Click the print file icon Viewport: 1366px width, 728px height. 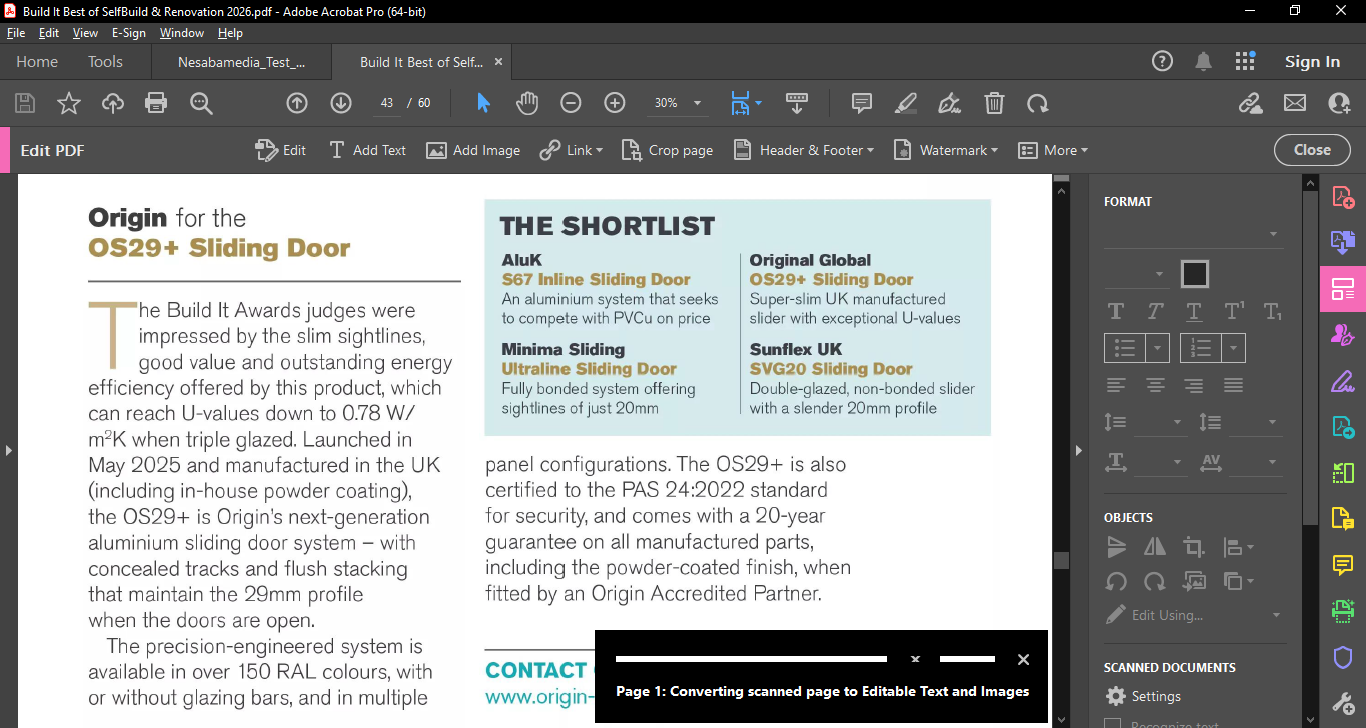click(x=156, y=103)
